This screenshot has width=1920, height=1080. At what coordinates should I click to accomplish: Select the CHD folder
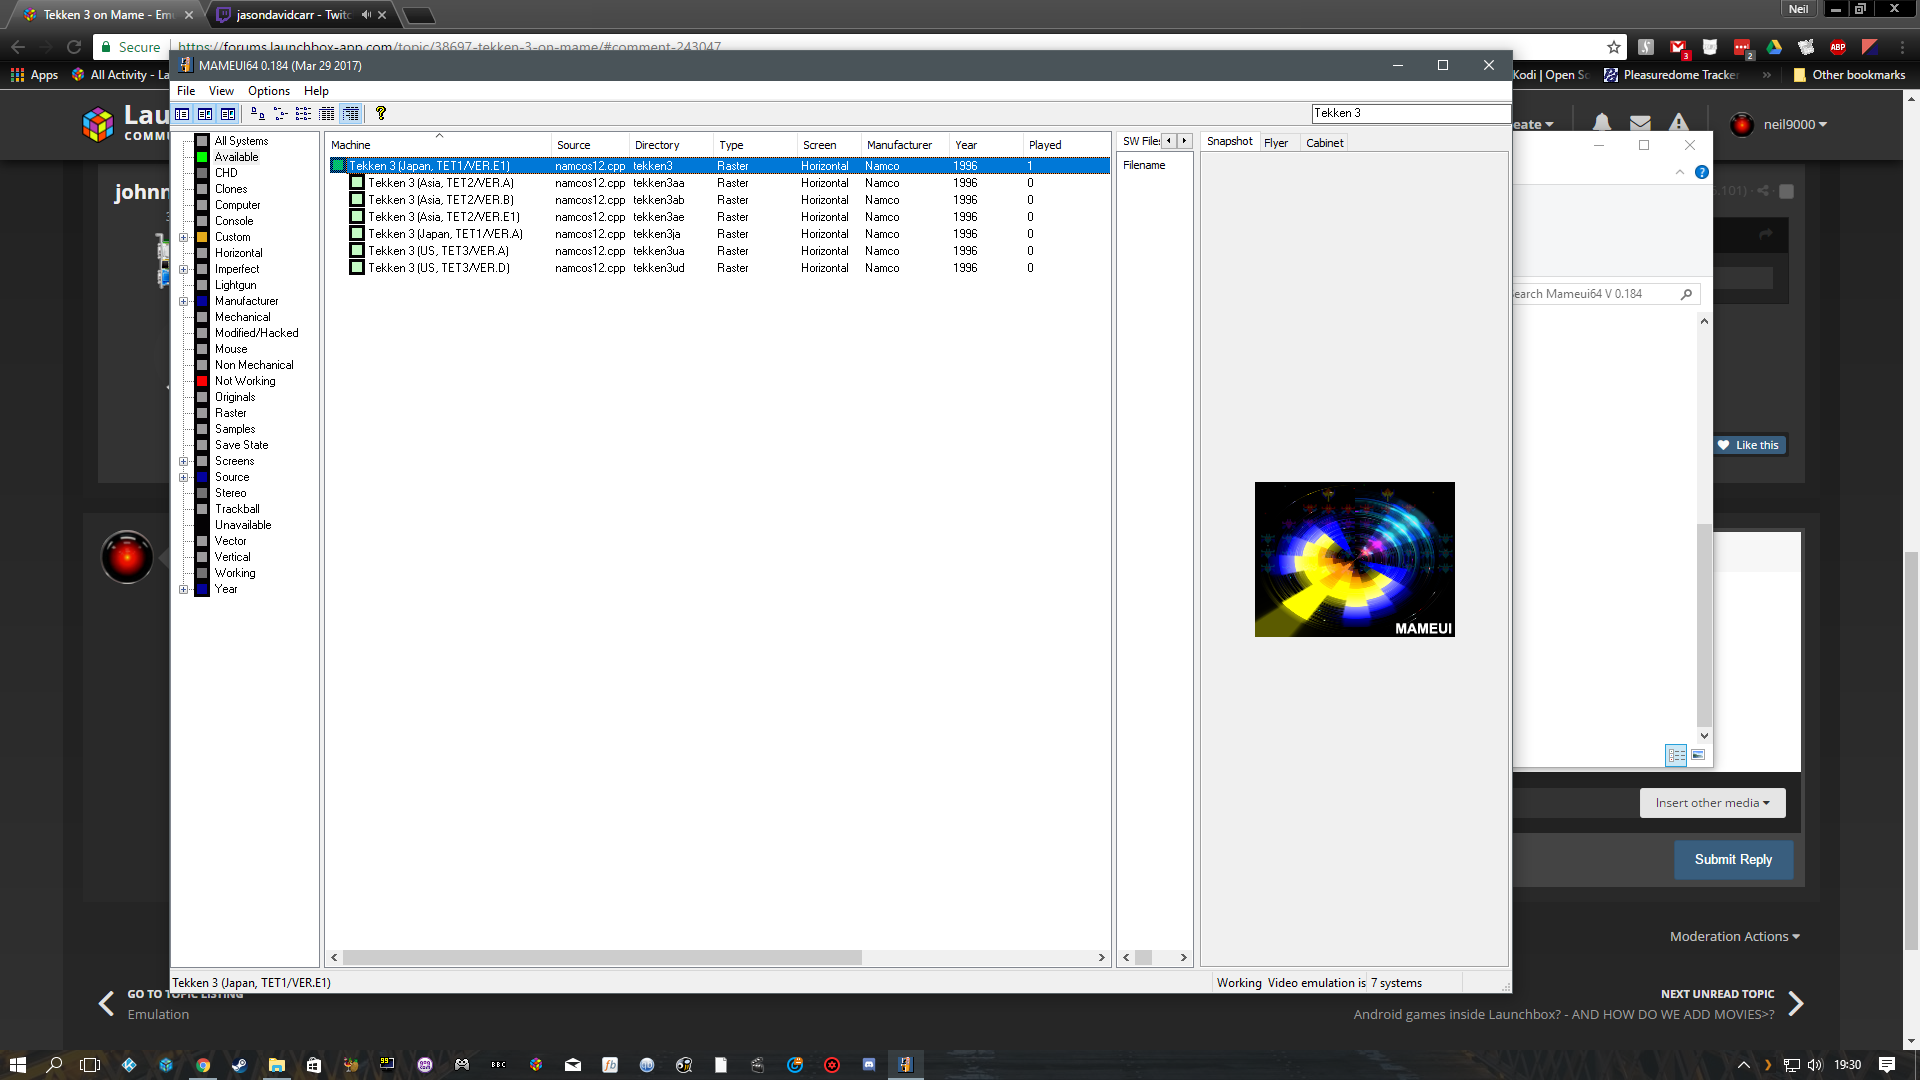click(x=226, y=173)
